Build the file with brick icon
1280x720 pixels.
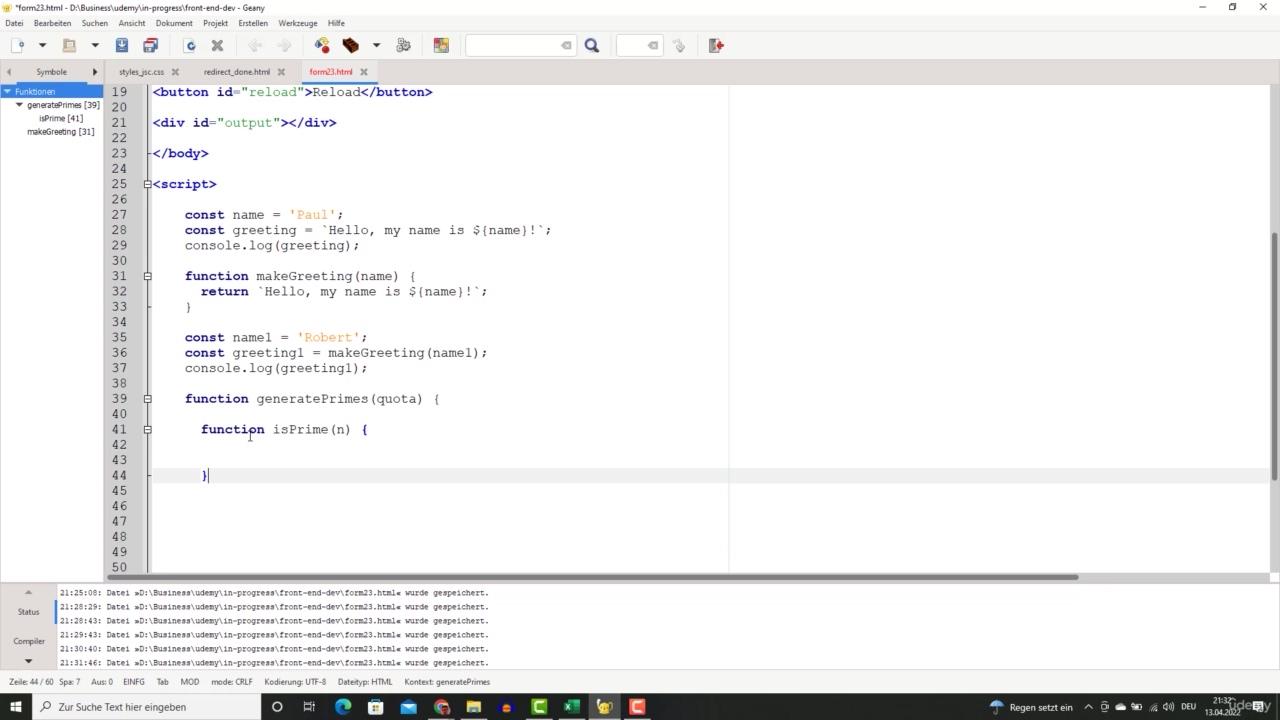[x=350, y=45]
